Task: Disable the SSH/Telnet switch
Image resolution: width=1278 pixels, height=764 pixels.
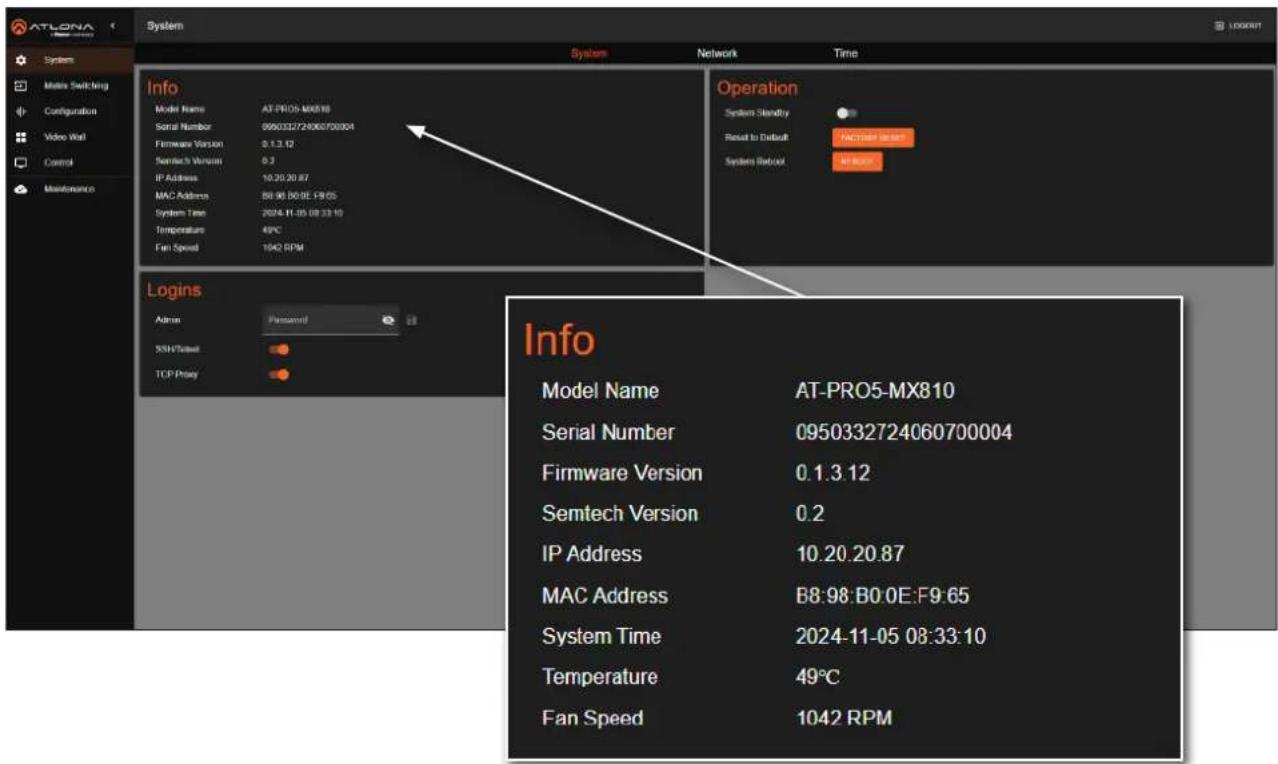Action: (279, 349)
